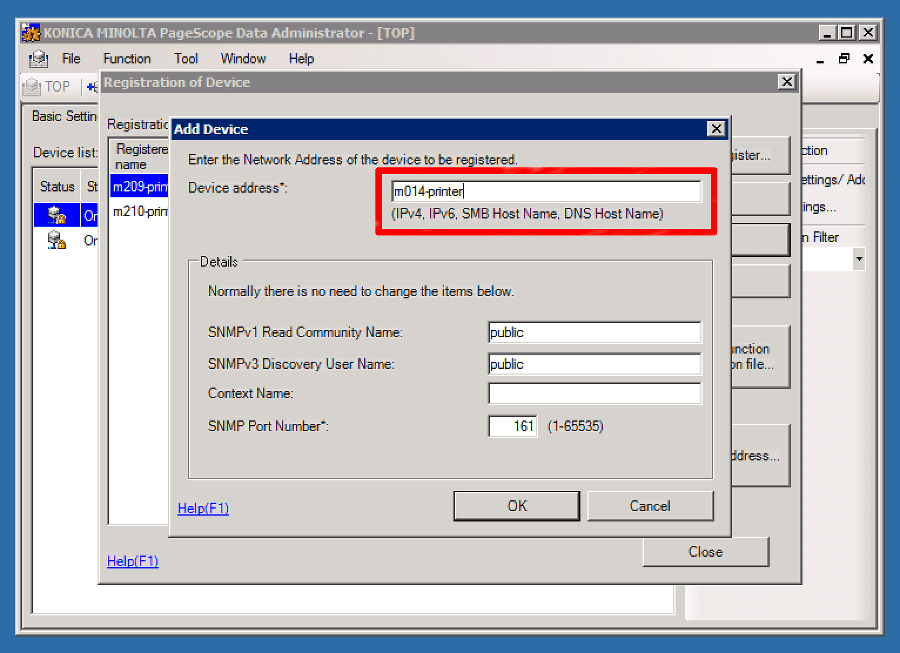Image resolution: width=900 pixels, height=653 pixels.
Task: Click the Basic Settings label in main window
Action: point(64,116)
